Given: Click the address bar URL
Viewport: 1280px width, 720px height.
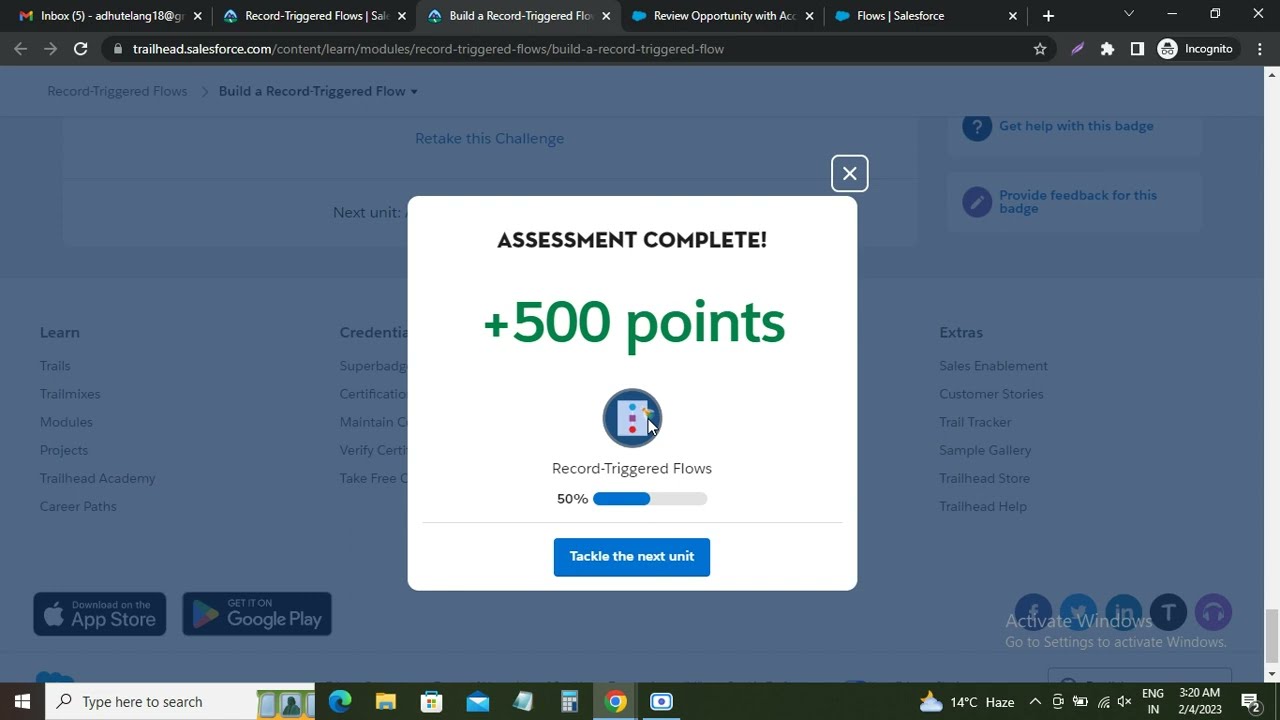Looking at the screenshot, I should click(428, 49).
